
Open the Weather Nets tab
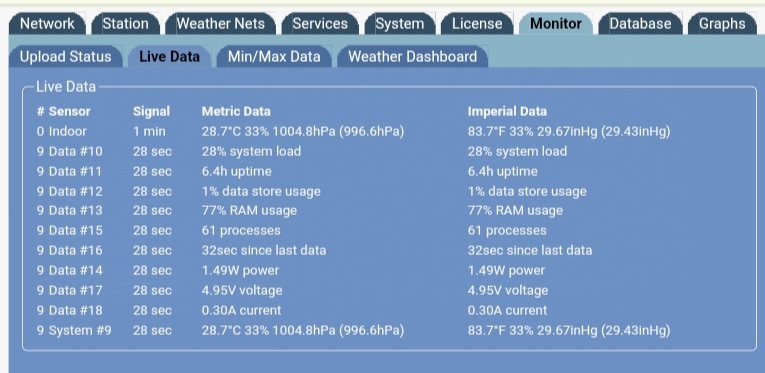tap(221, 24)
